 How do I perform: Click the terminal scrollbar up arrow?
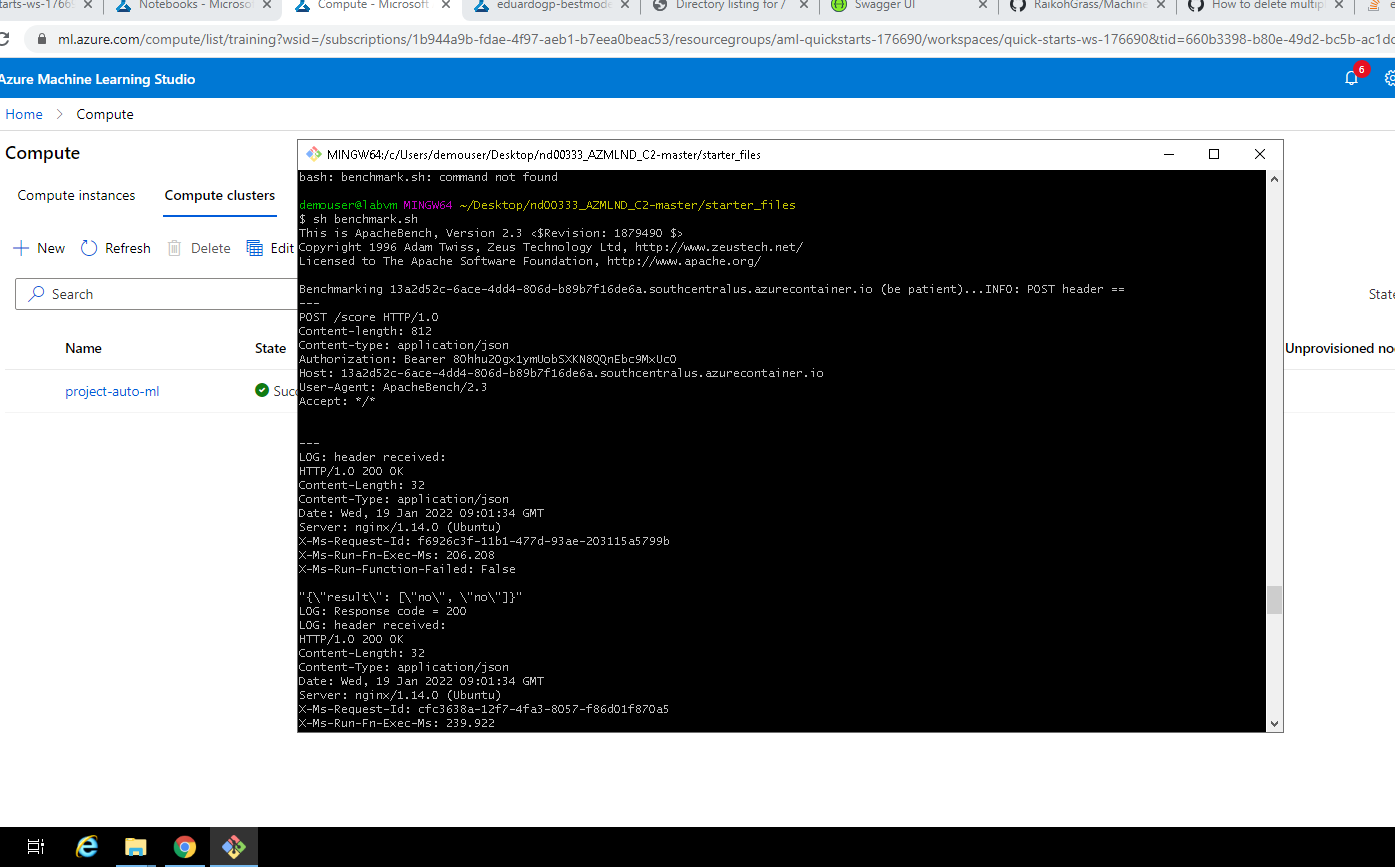pyautogui.click(x=1274, y=178)
